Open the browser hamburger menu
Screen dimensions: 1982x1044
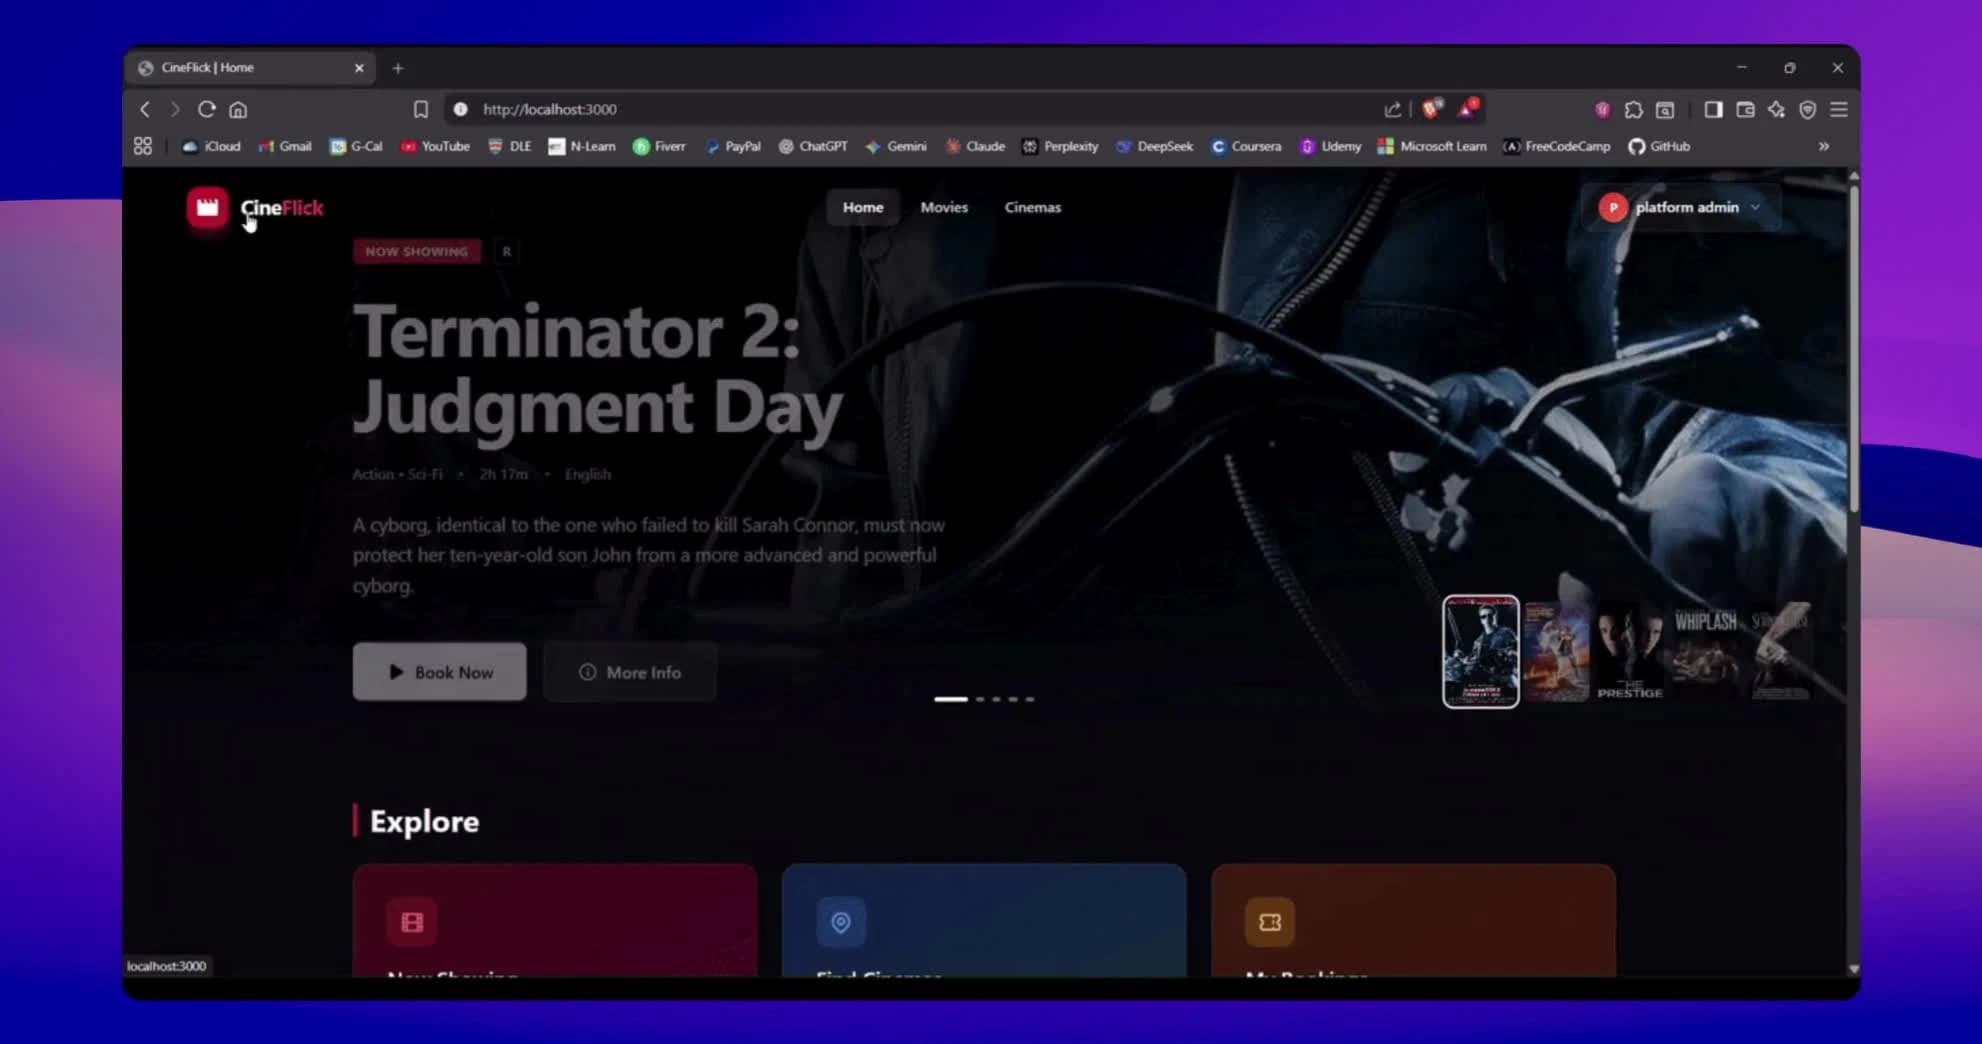tap(1839, 109)
